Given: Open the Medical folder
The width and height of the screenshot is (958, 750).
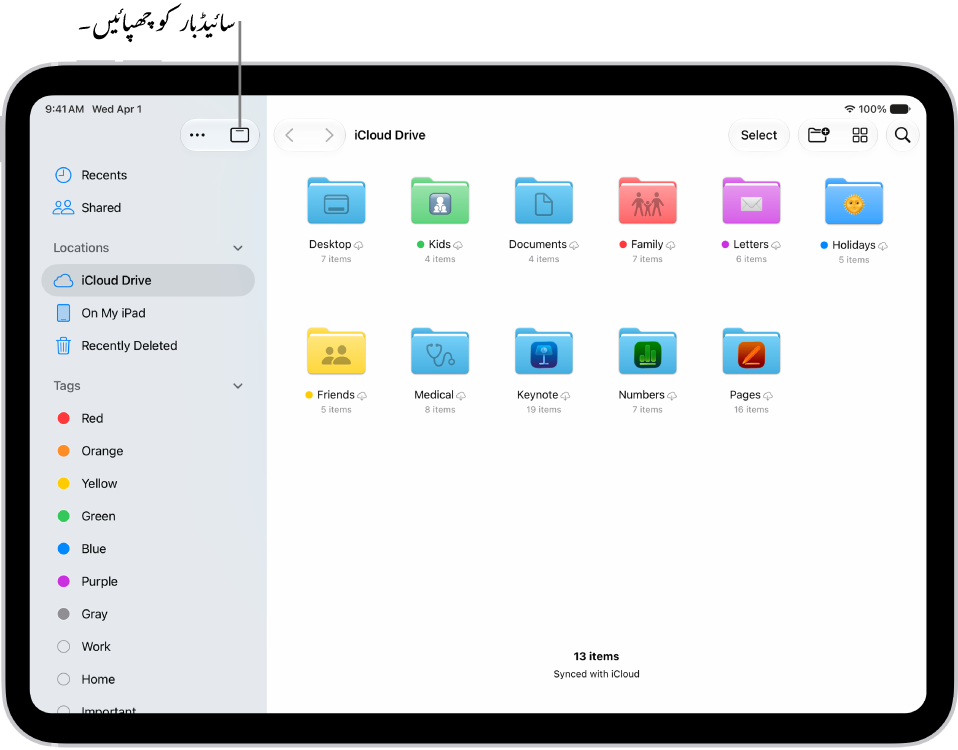Looking at the screenshot, I should click(440, 351).
